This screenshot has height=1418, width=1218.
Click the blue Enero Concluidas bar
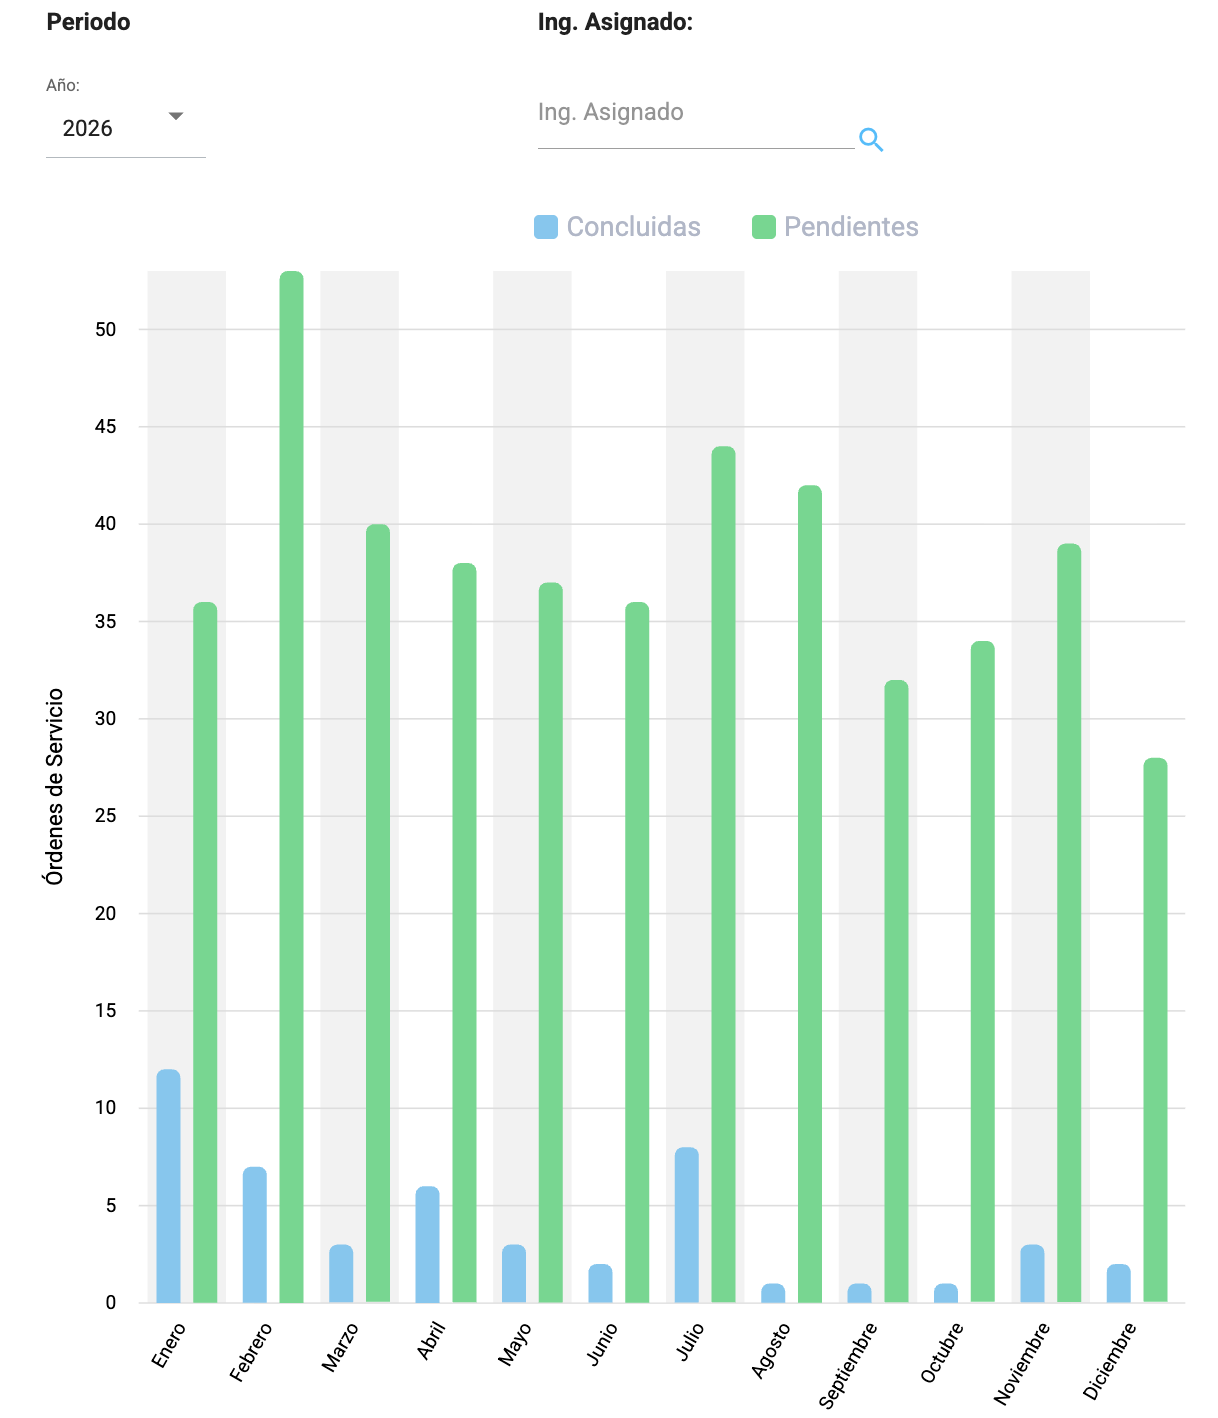point(169,1186)
